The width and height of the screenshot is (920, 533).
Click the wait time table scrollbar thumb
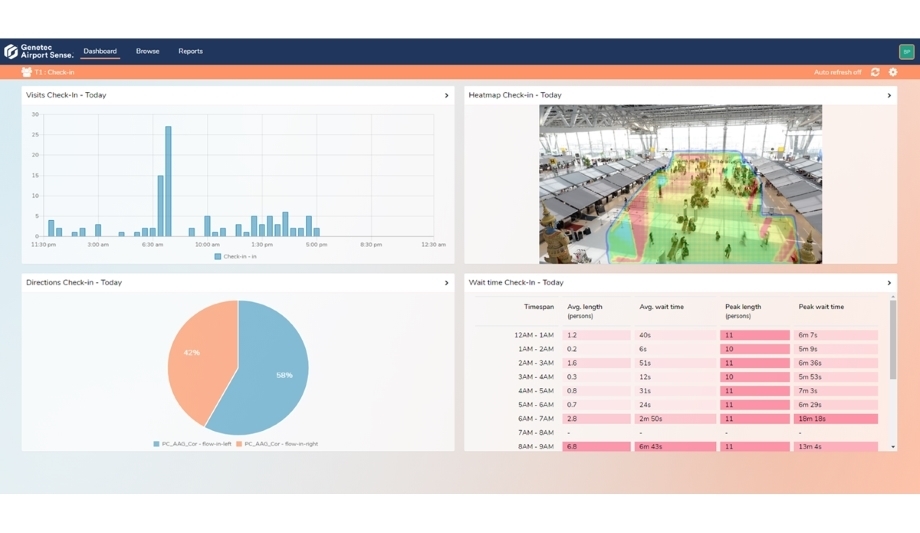(x=893, y=339)
